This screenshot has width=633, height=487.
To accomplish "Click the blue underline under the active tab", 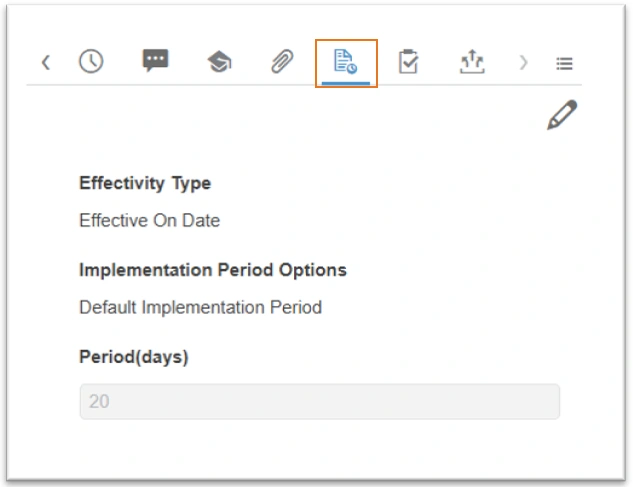I will coord(346,82).
